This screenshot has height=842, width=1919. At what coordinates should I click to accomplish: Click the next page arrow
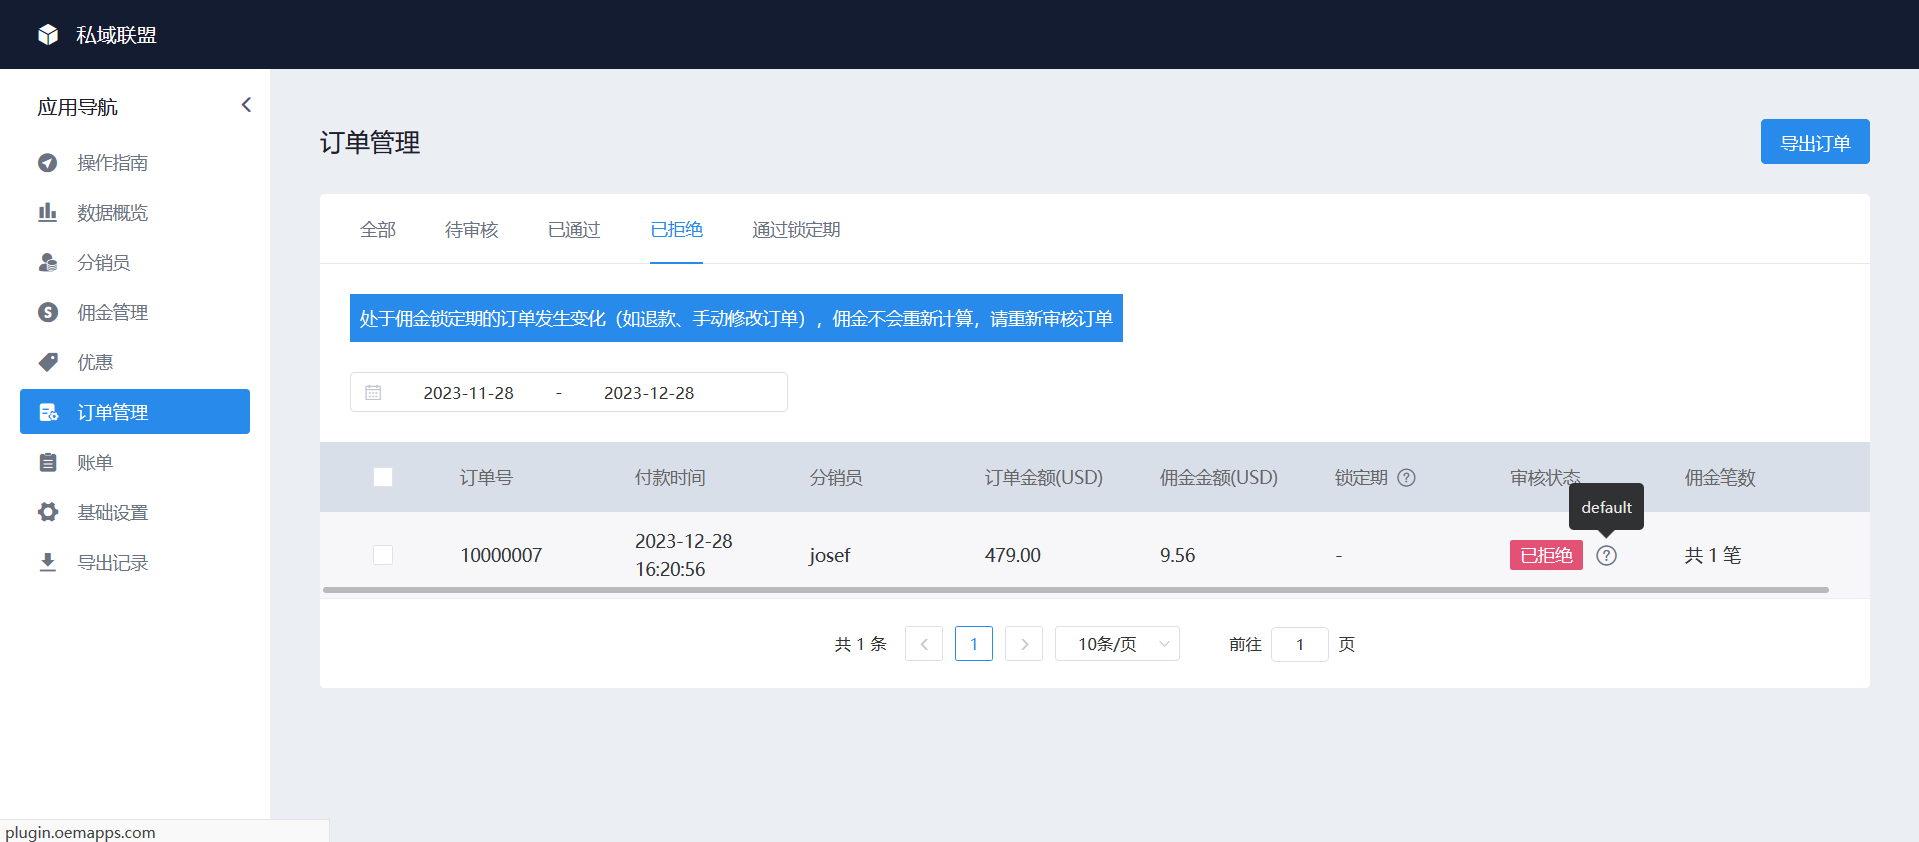point(1024,644)
